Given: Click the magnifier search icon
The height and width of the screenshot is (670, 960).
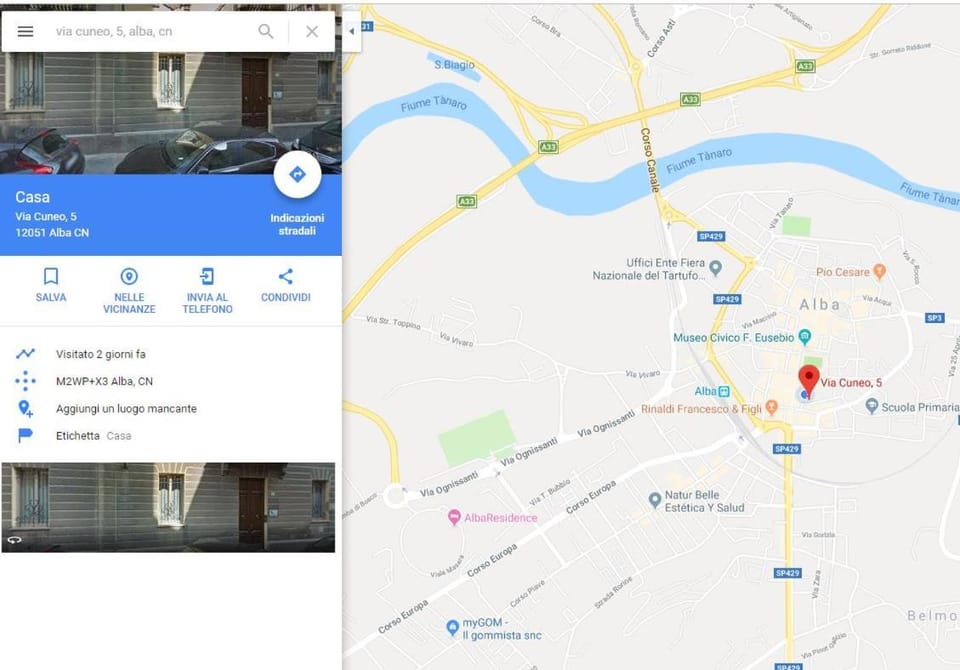Looking at the screenshot, I should pos(266,31).
